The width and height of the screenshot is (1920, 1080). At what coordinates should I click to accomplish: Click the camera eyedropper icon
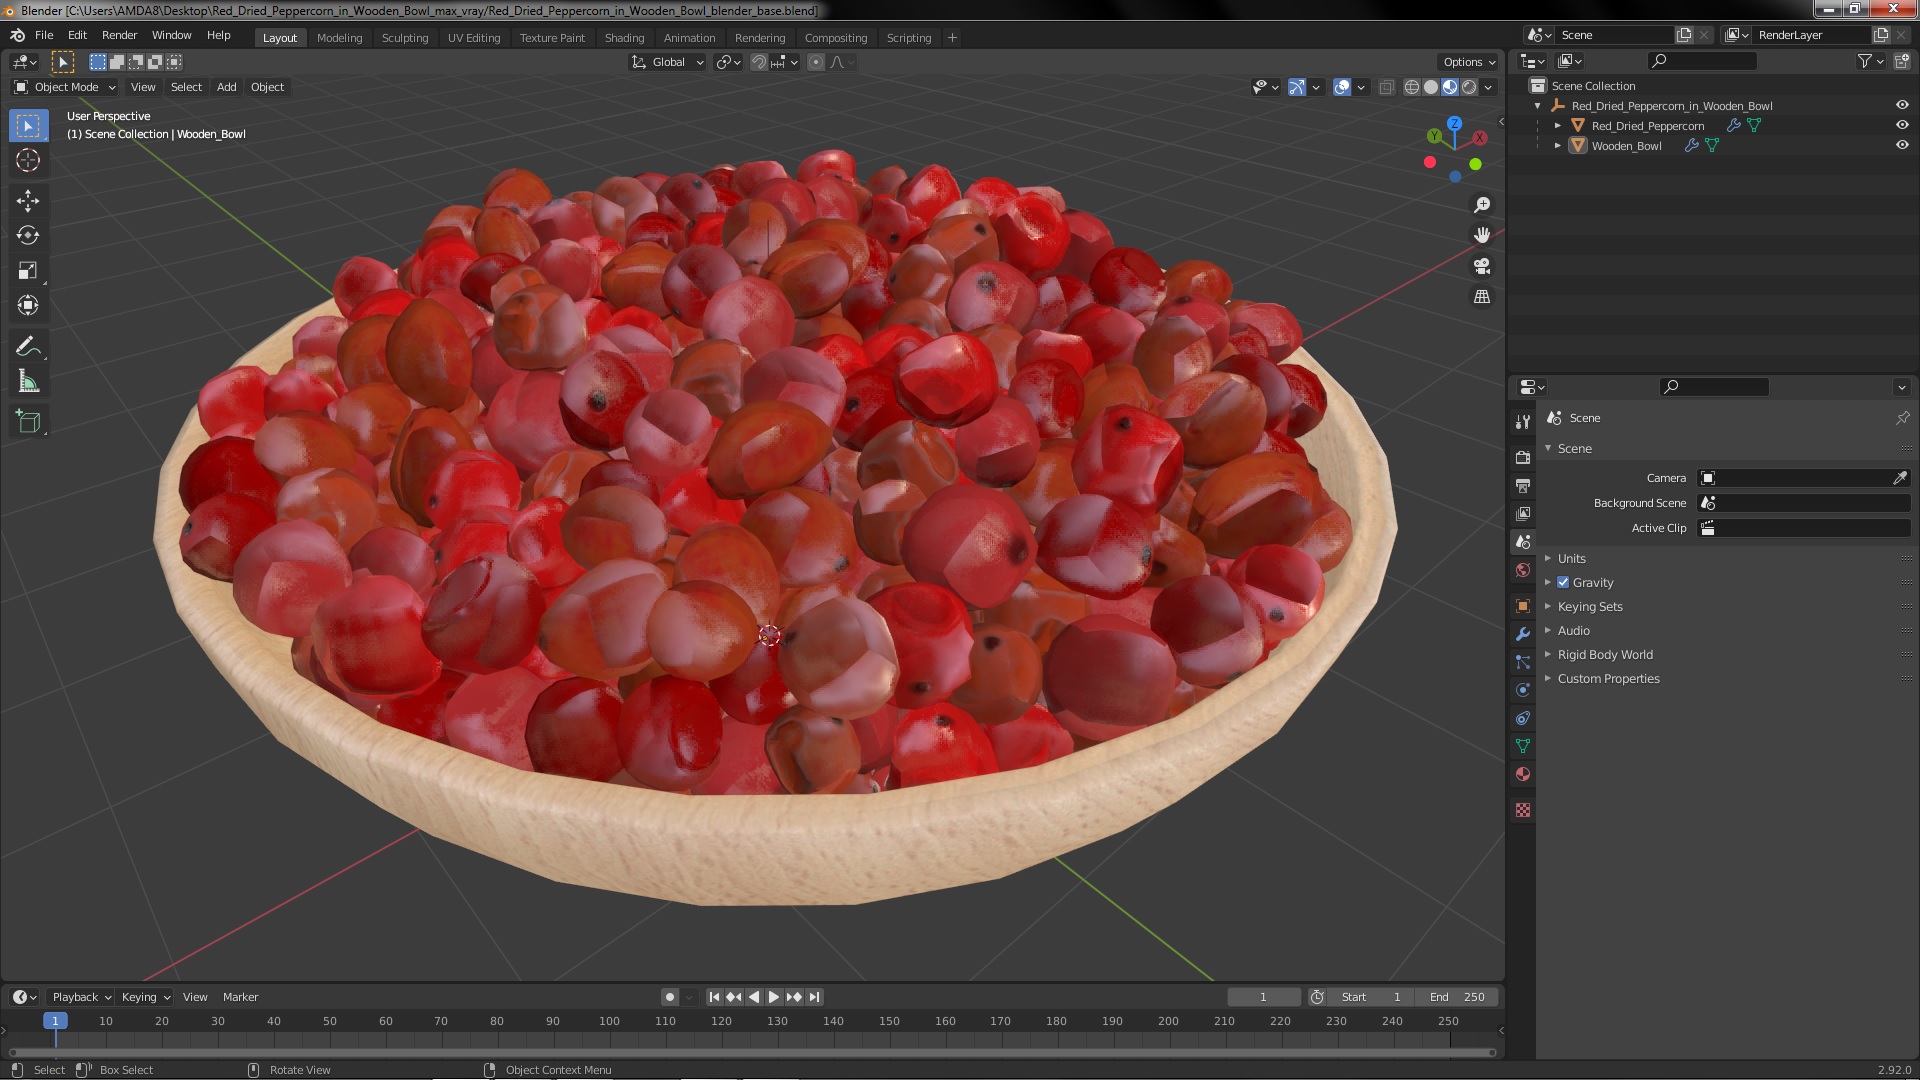(x=1899, y=478)
